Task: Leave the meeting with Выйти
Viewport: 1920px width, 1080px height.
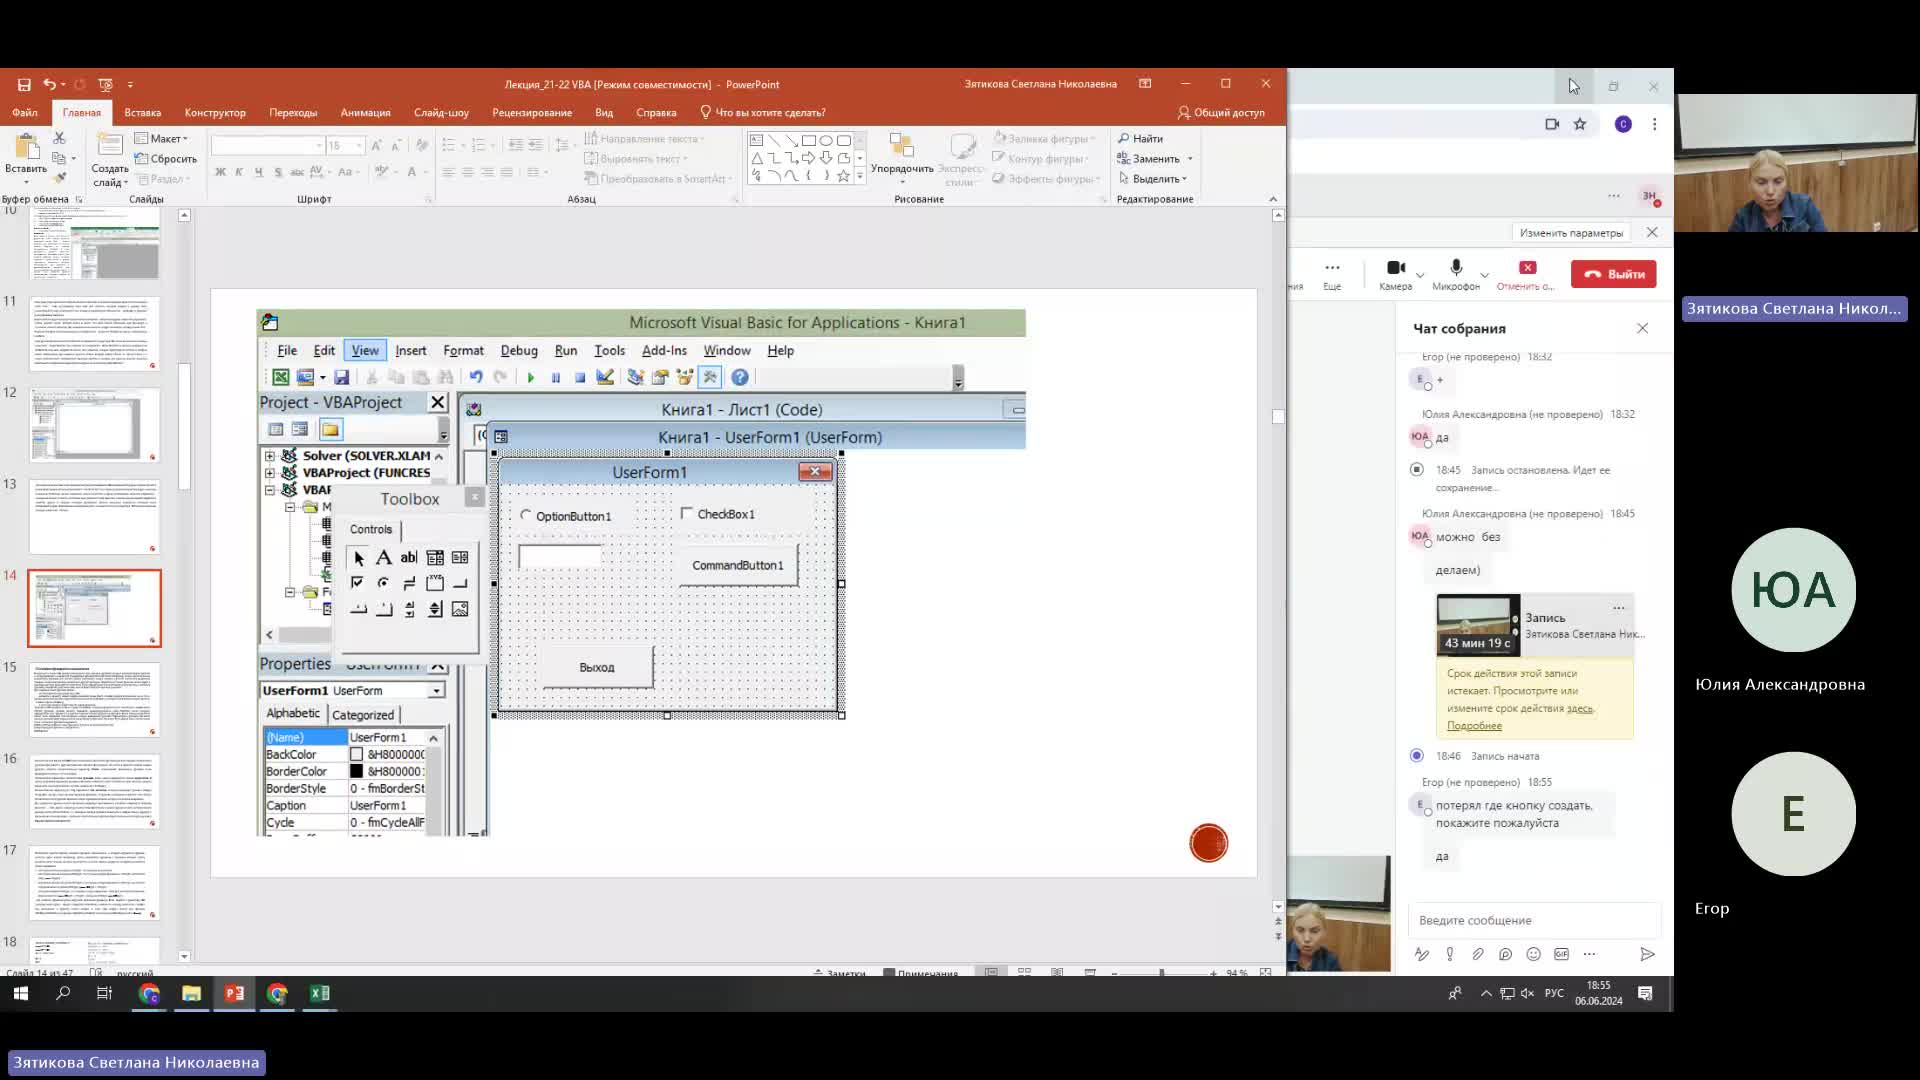Action: coord(1613,274)
